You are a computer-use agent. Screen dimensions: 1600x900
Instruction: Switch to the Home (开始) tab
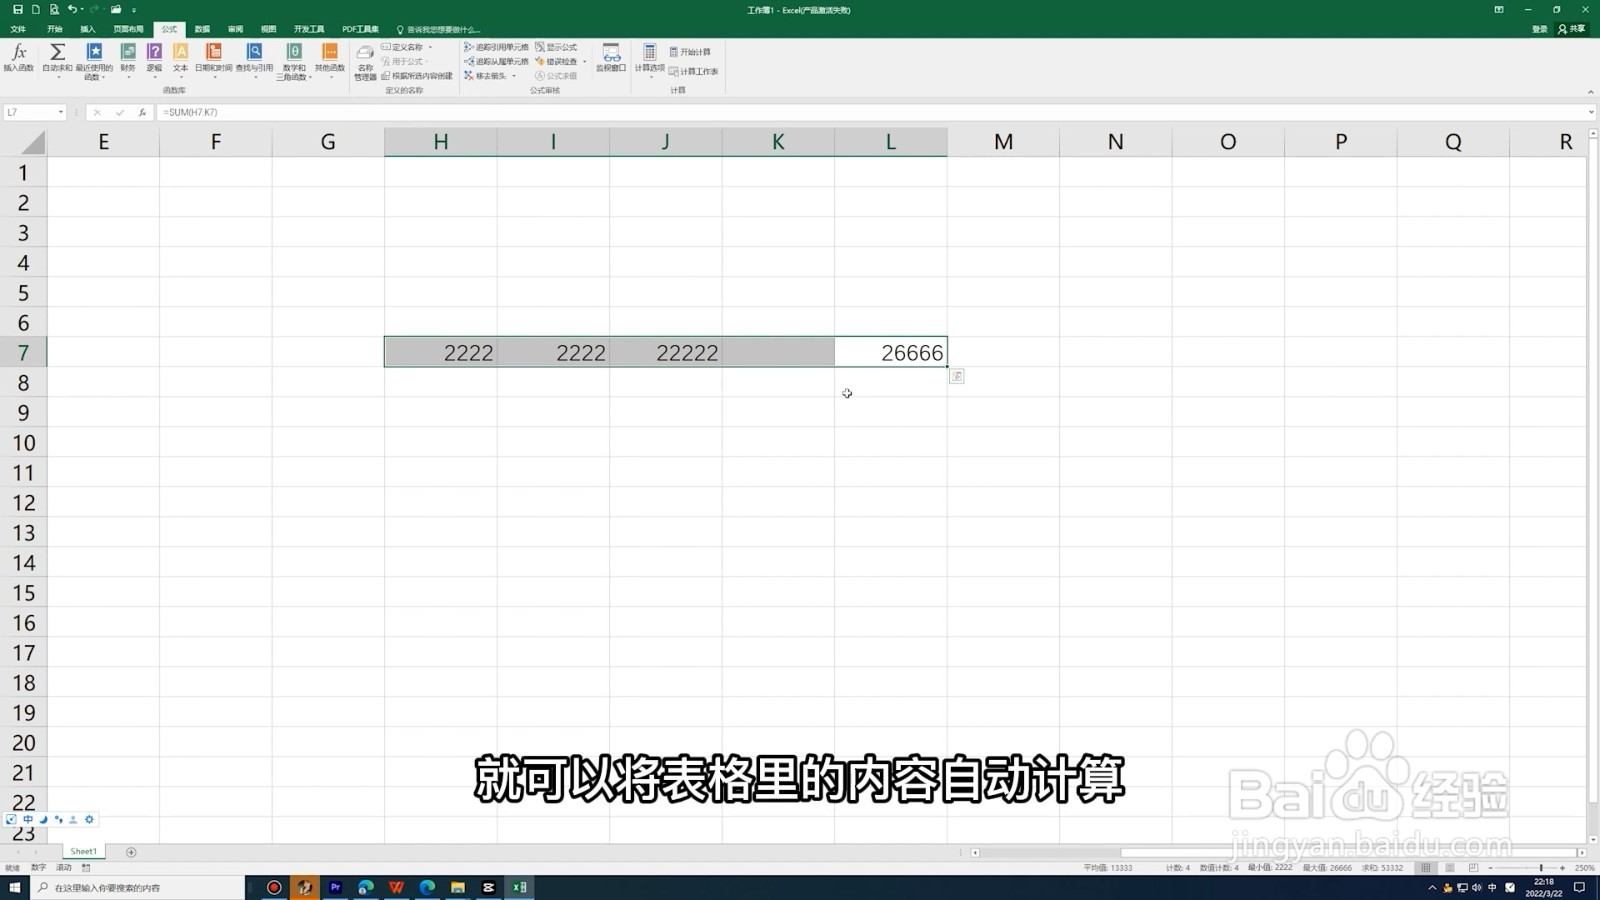pos(55,29)
